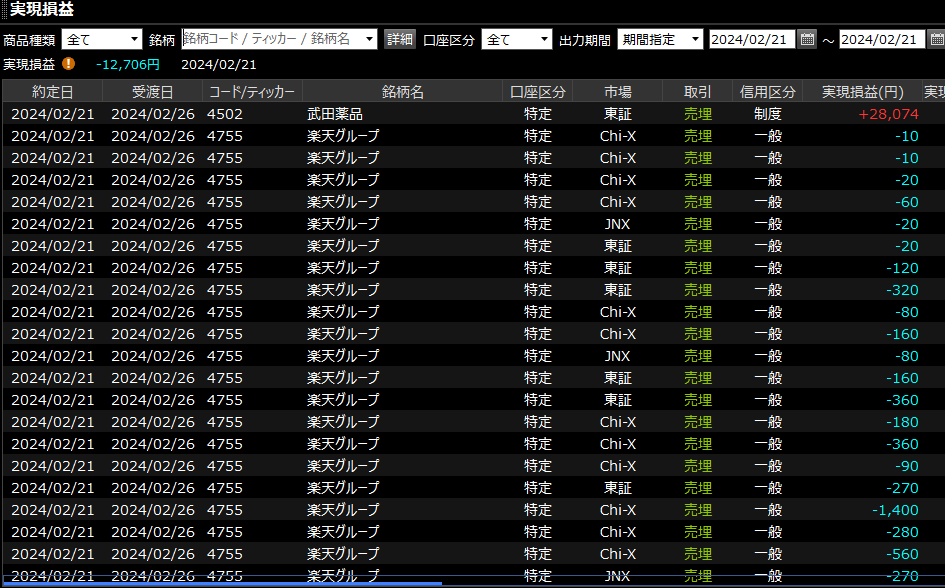Expand the 銘柄 search combo box arrow

369,40
